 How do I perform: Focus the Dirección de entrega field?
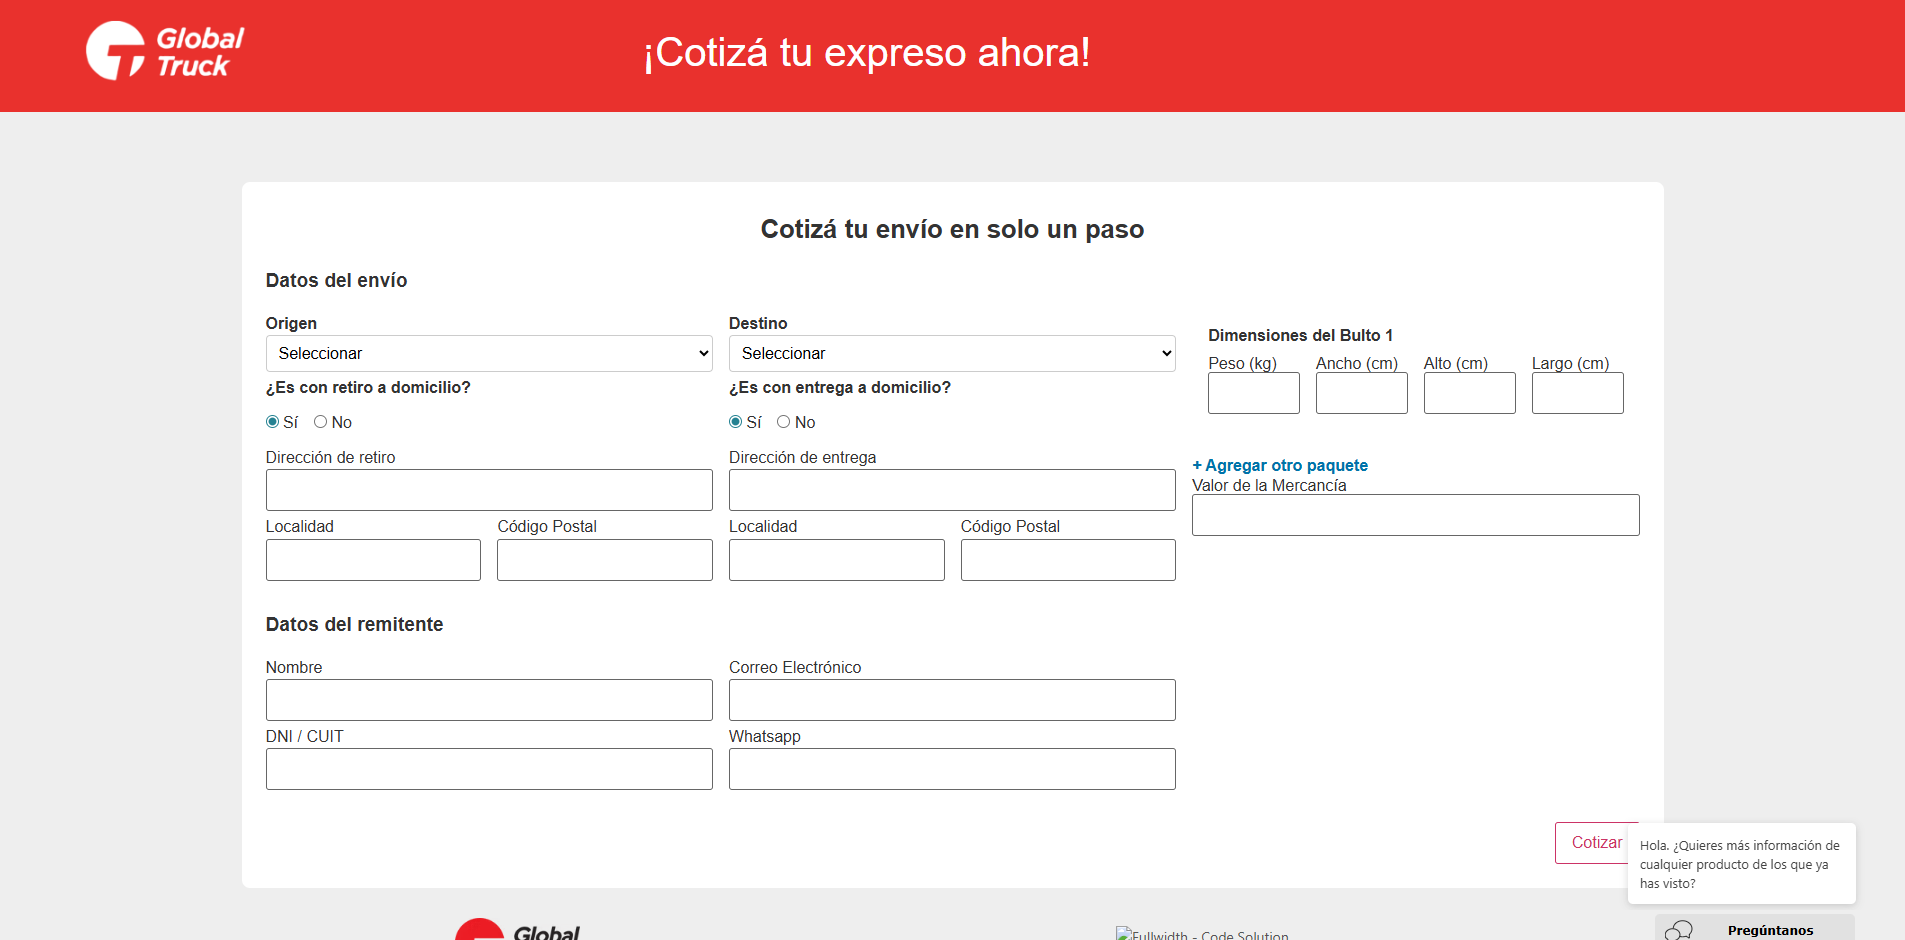pyautogui.click(x=952, y=490)
